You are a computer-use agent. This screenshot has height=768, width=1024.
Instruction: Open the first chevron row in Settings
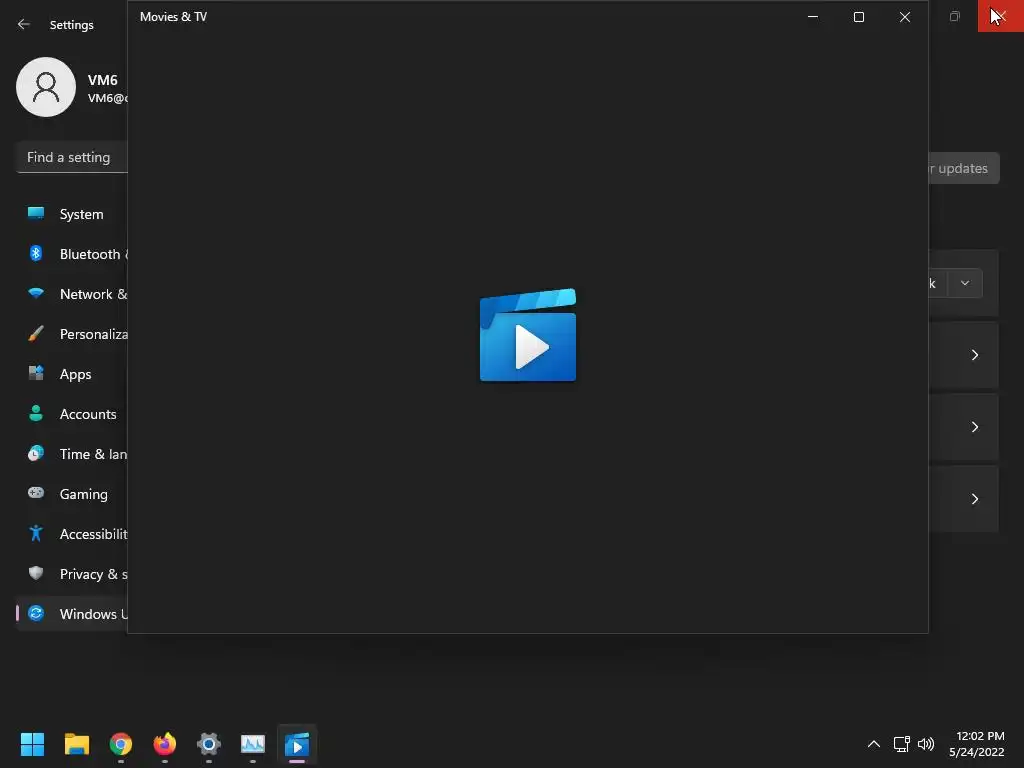point(974,355)
